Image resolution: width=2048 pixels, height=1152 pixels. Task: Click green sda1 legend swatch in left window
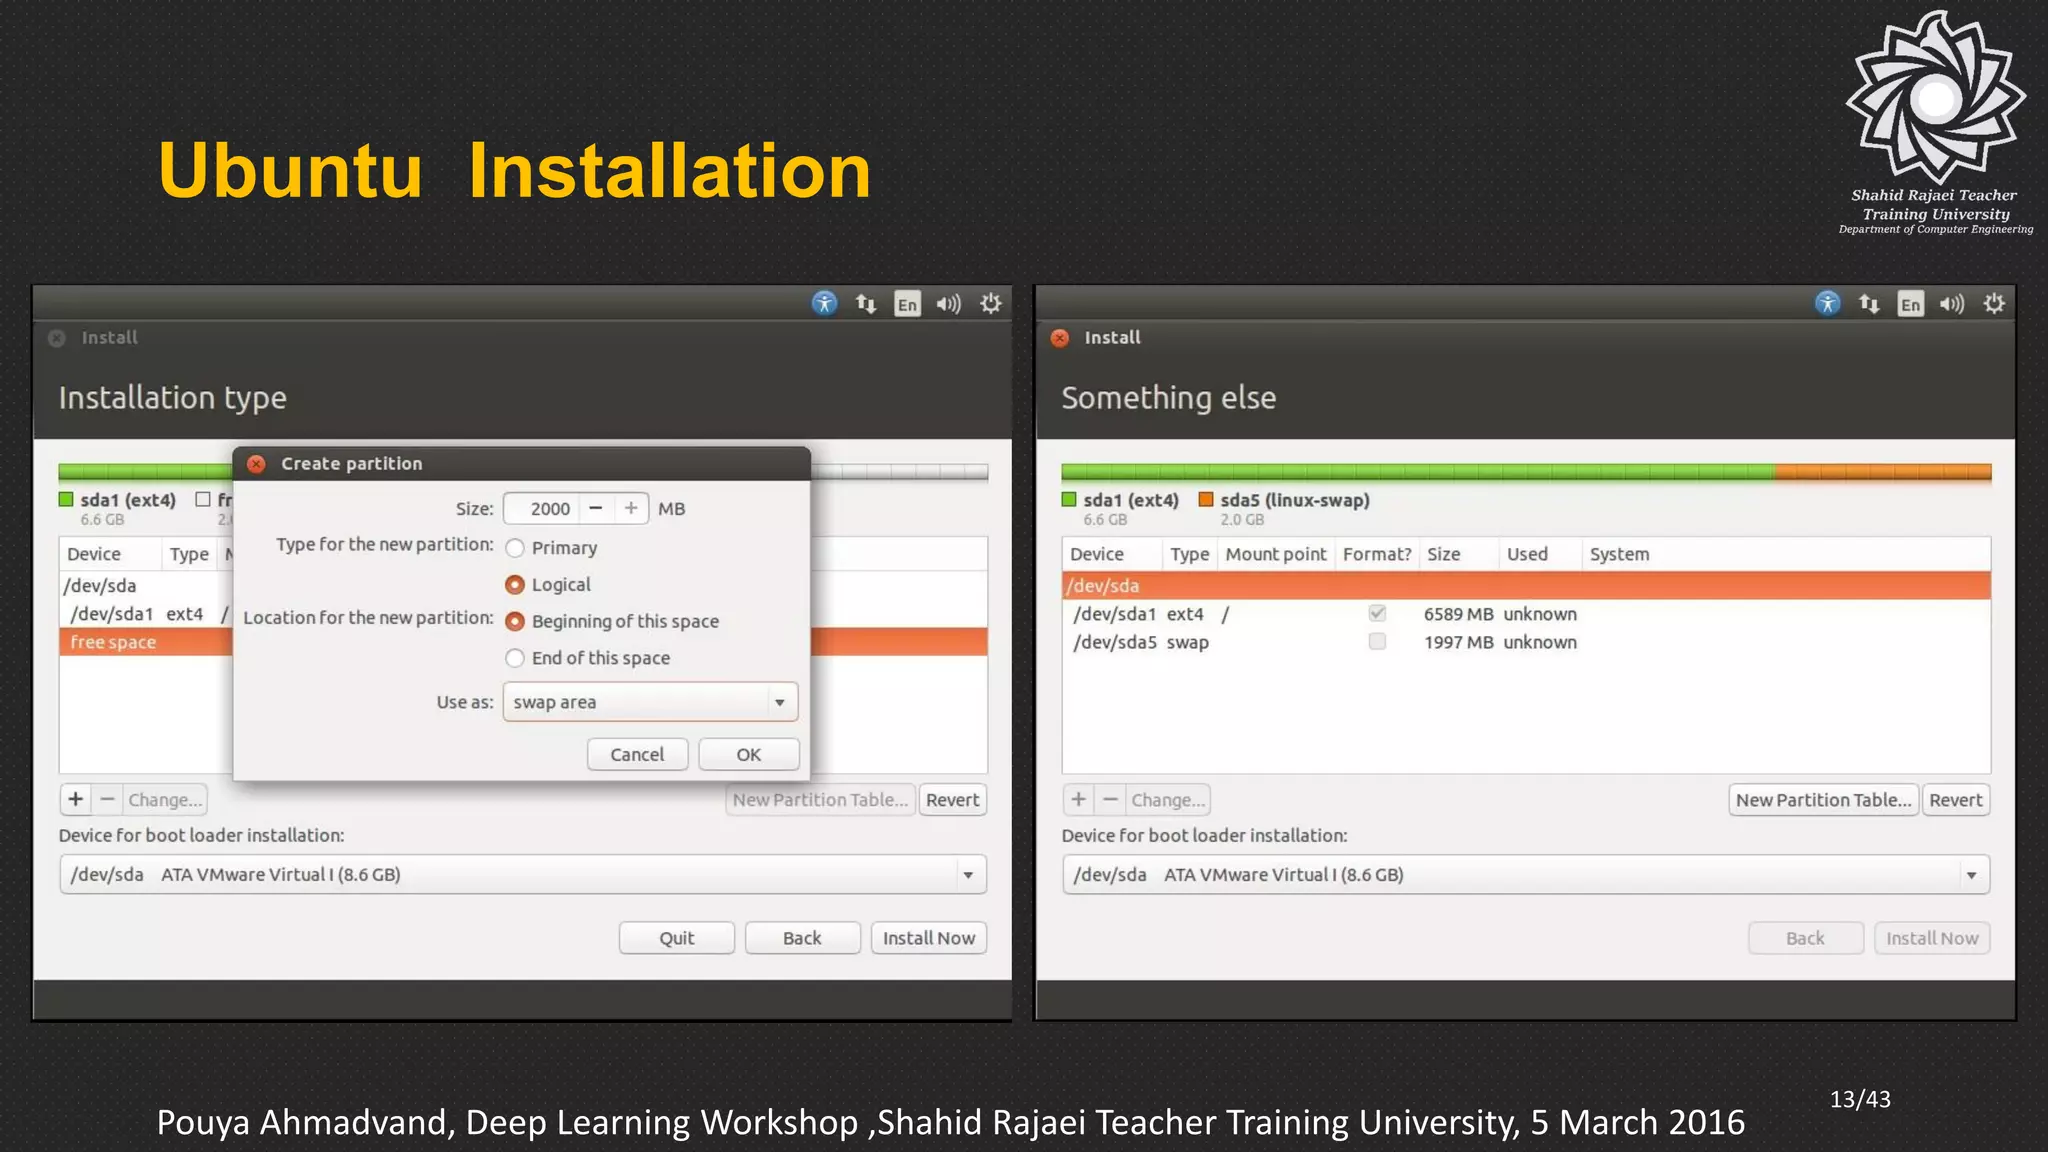(x=66, y=499)
